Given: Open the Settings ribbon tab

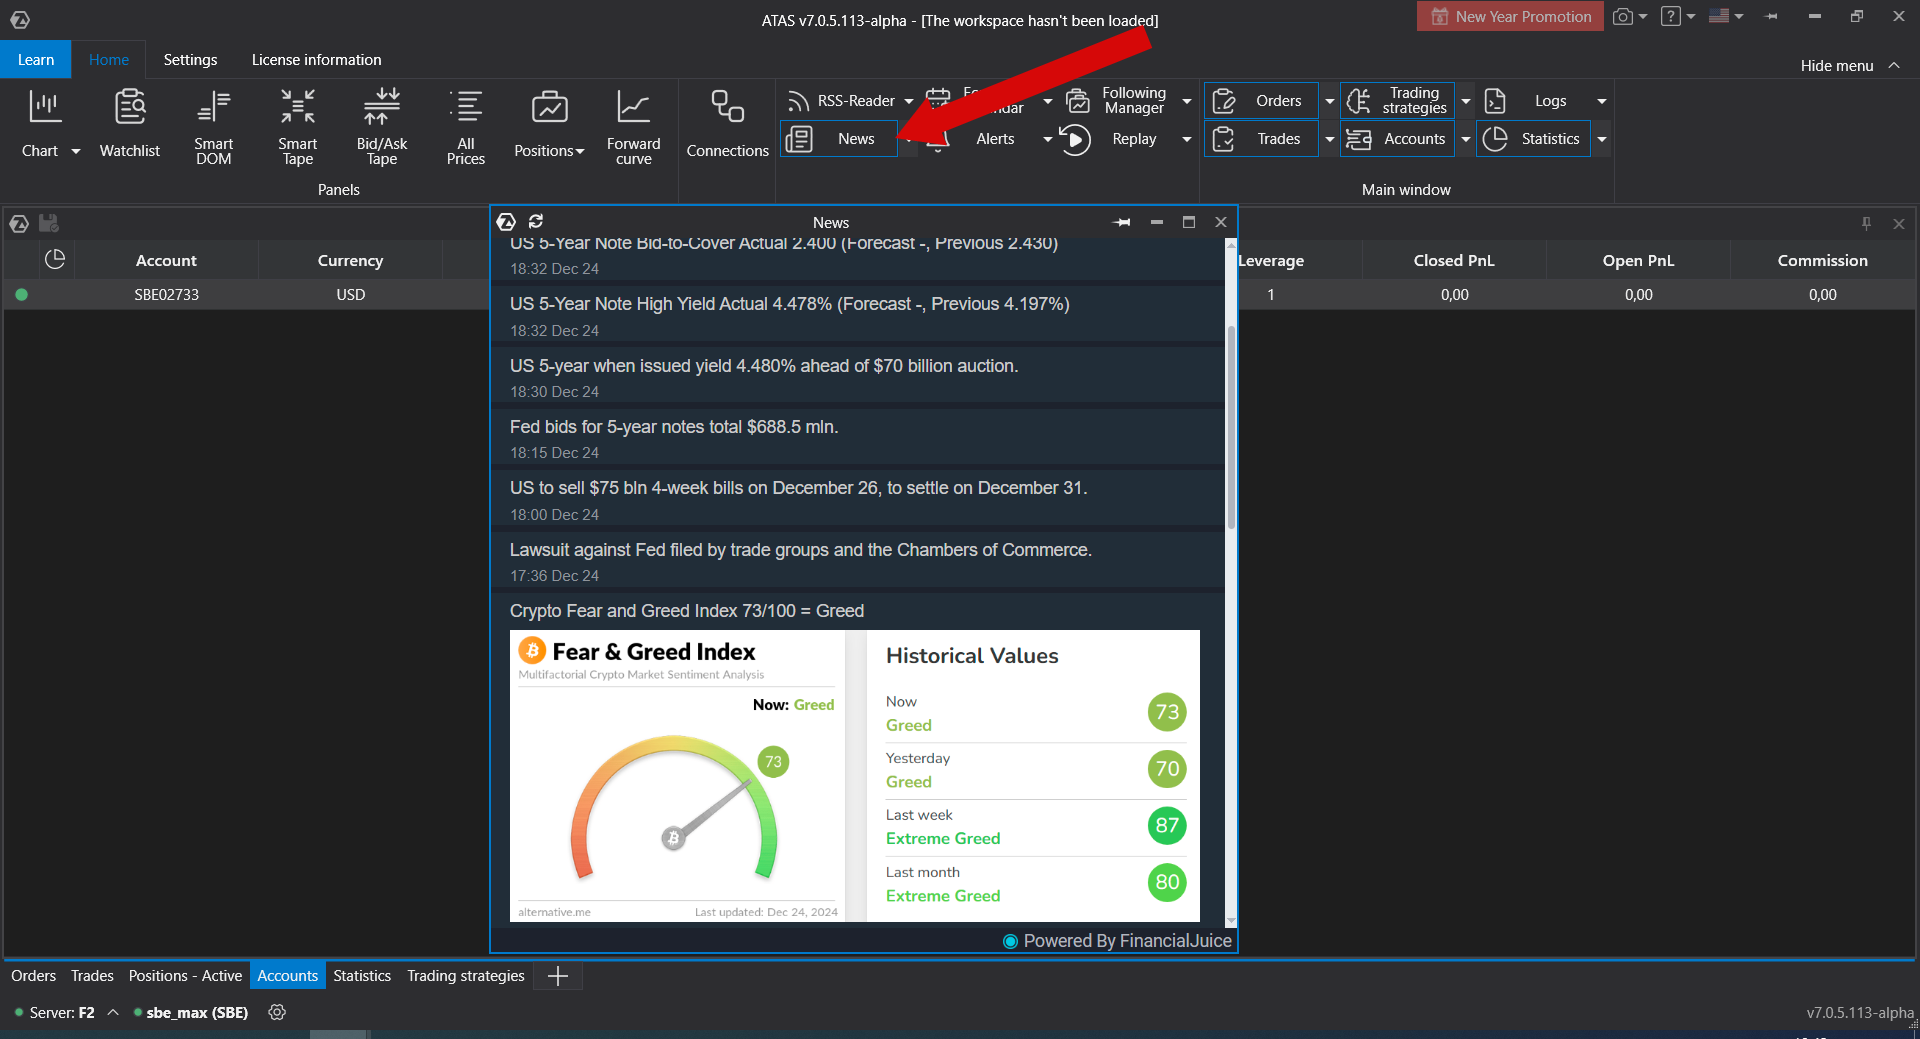Looking at the screenshot, I should 190,59.
